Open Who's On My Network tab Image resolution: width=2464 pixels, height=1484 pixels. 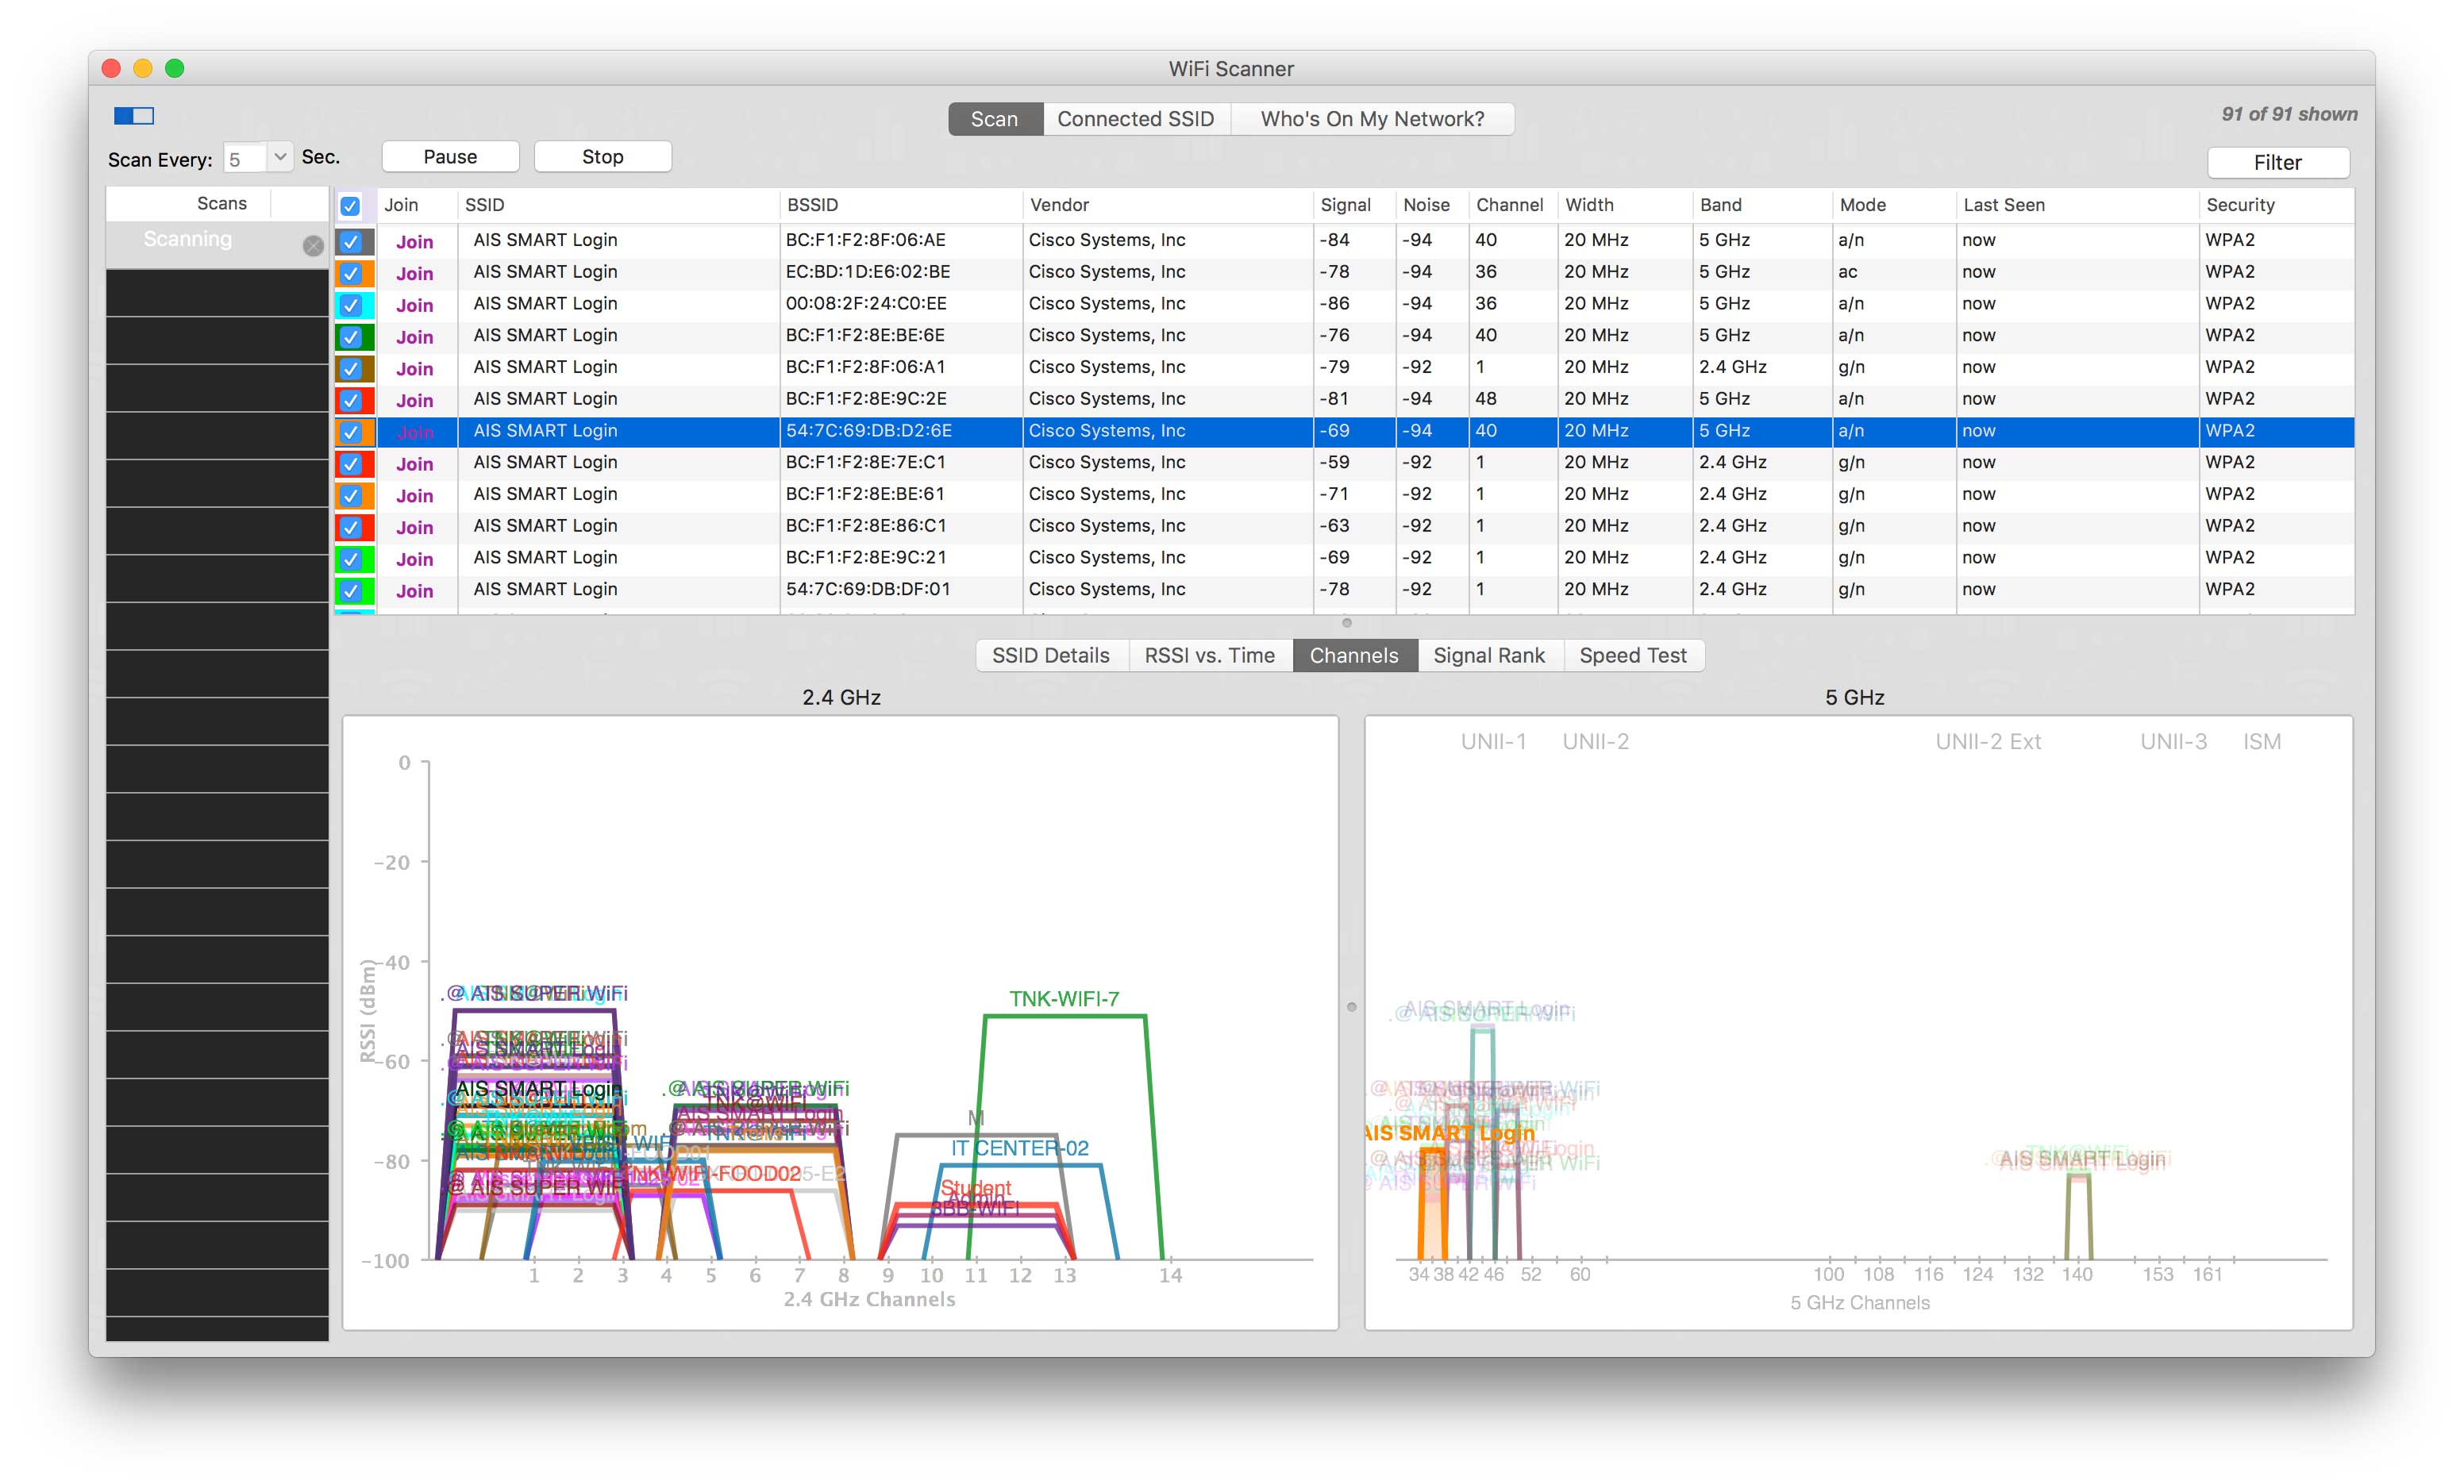(1372, 119)
